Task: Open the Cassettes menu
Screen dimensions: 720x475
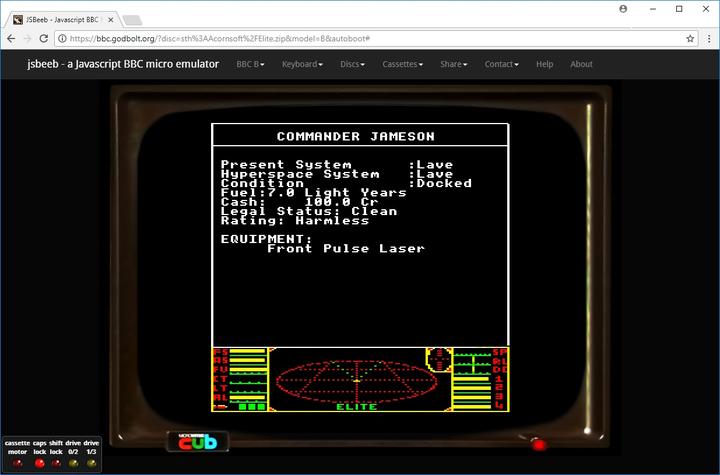Action: pyautogui.click(x=402, y=64)
